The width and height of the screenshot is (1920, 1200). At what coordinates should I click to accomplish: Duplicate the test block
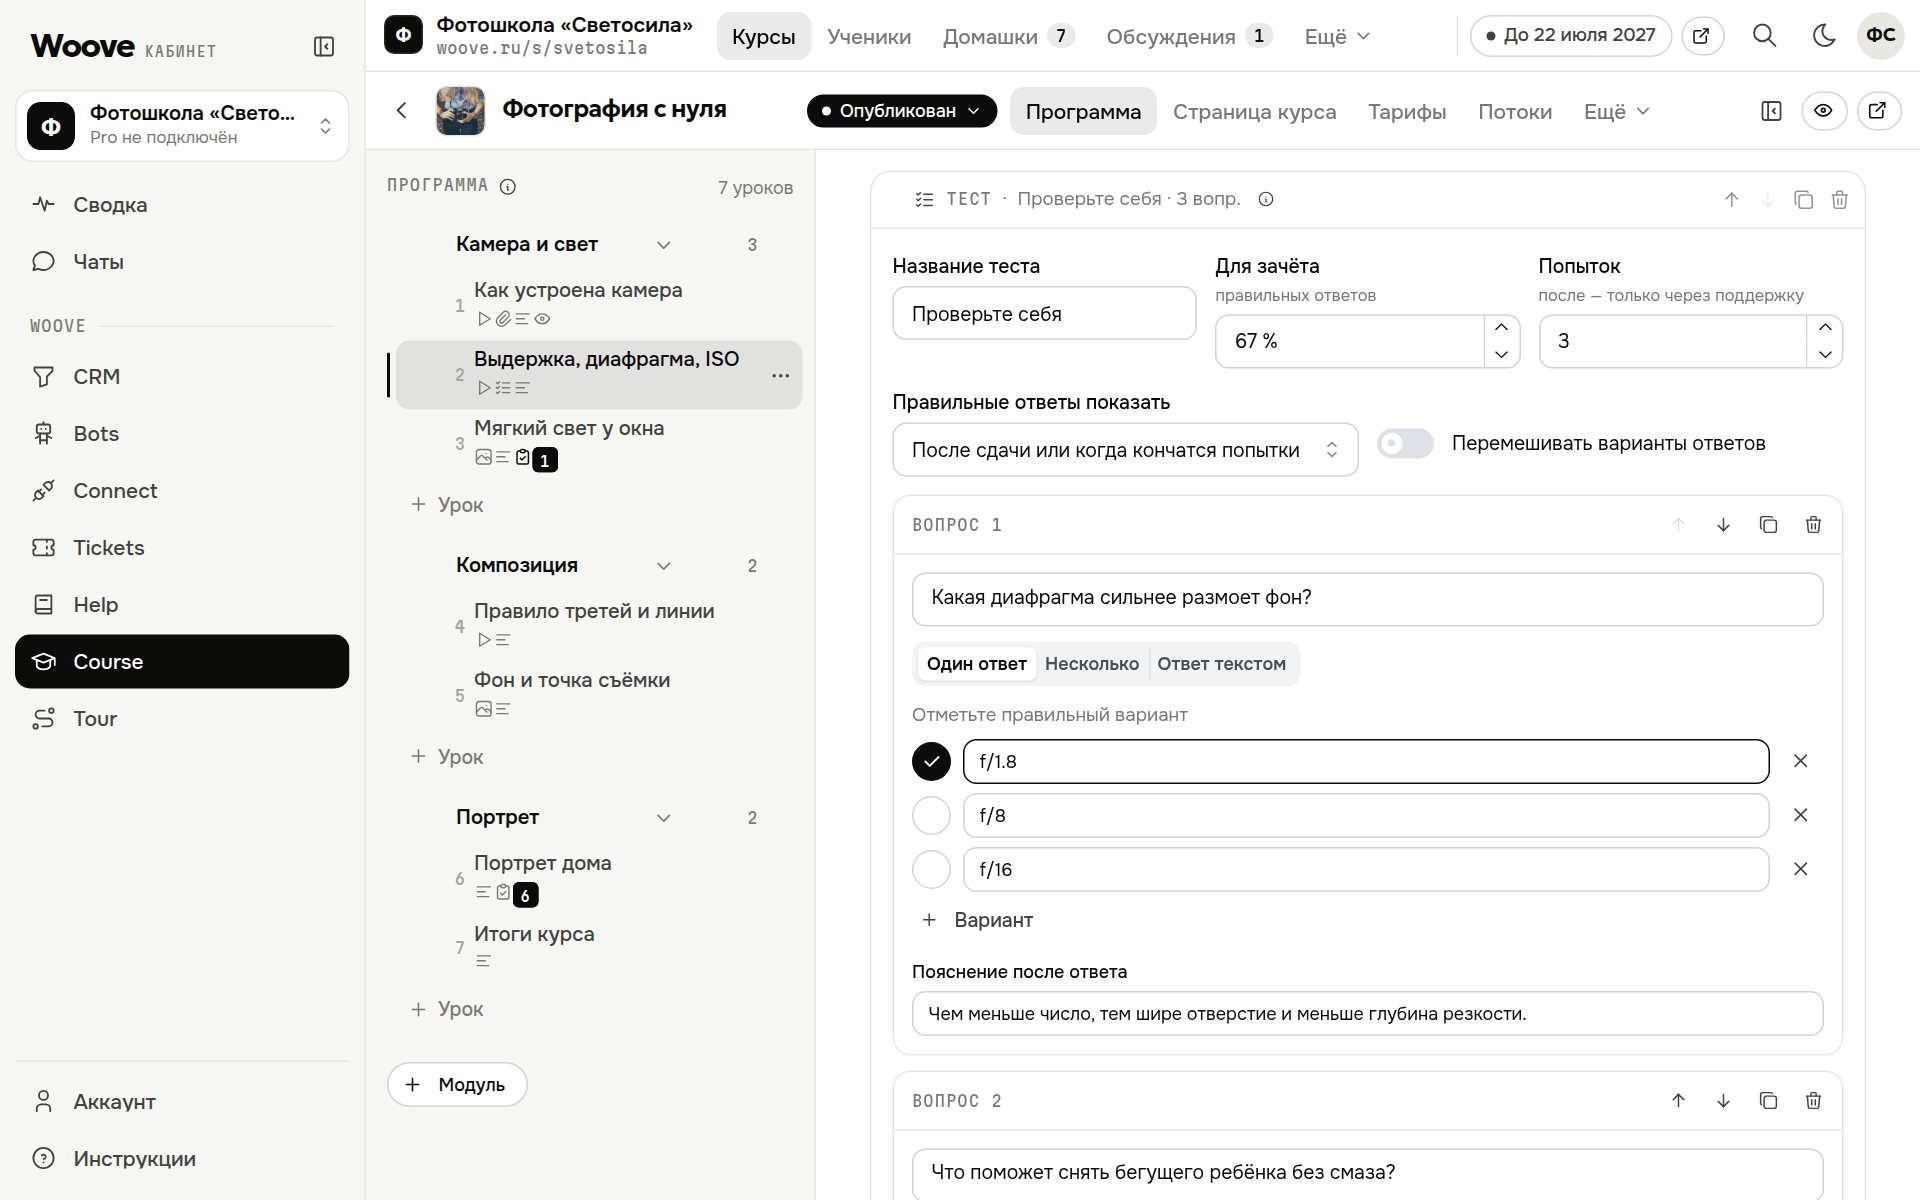coord(1803,200)
